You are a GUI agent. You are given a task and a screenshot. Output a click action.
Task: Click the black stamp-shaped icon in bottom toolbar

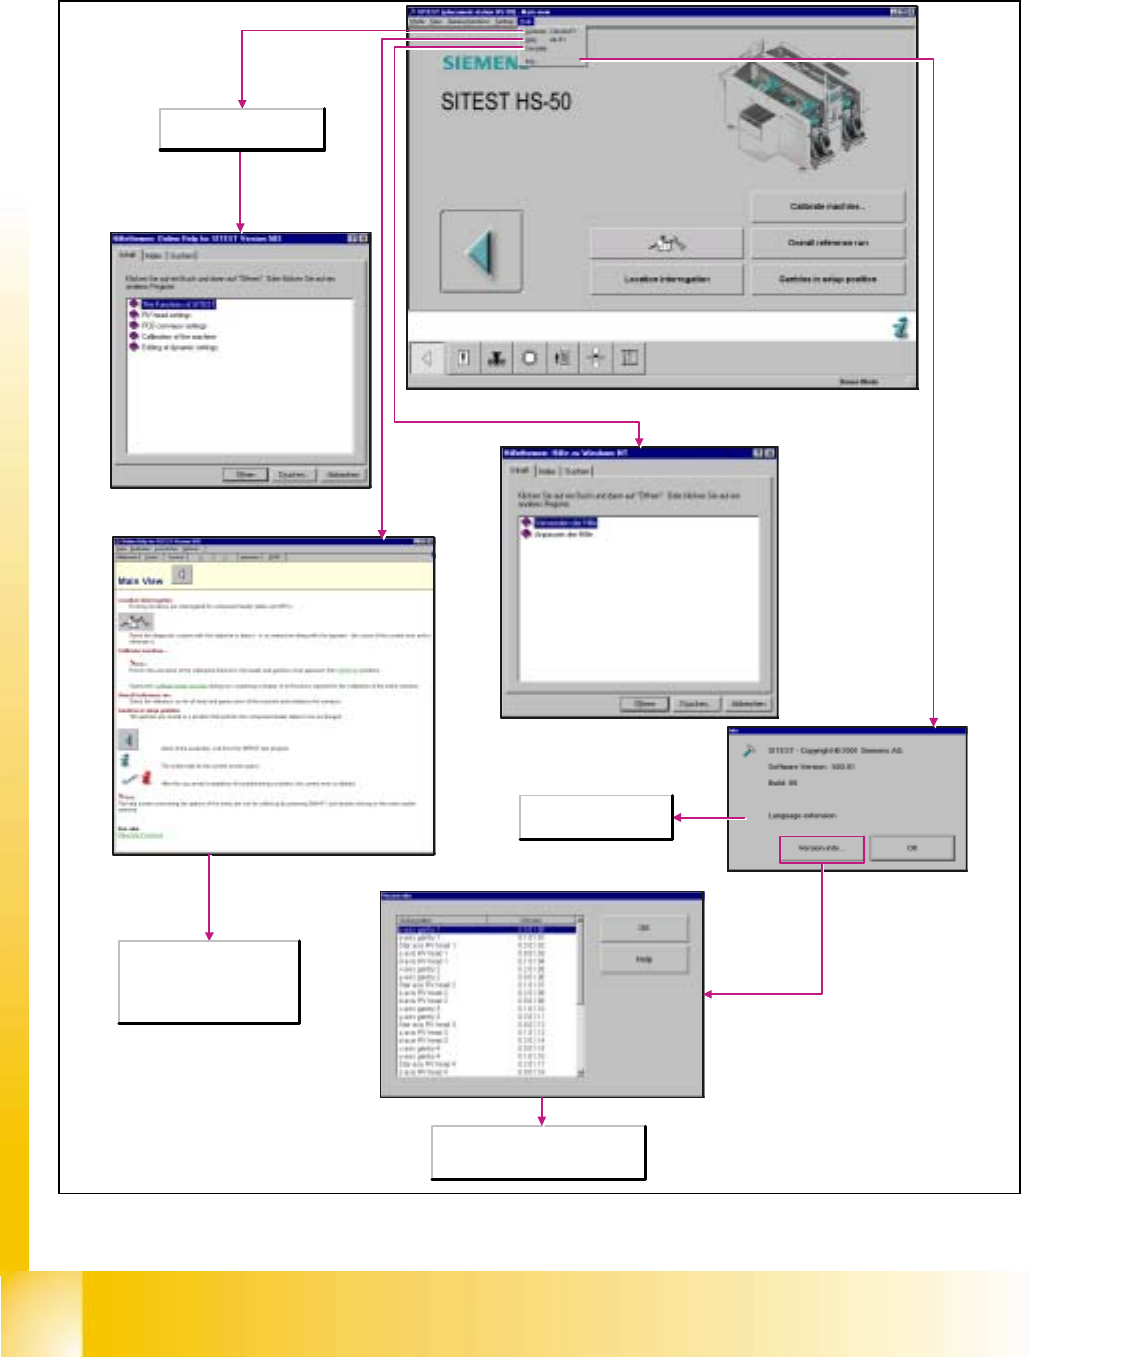496,357
